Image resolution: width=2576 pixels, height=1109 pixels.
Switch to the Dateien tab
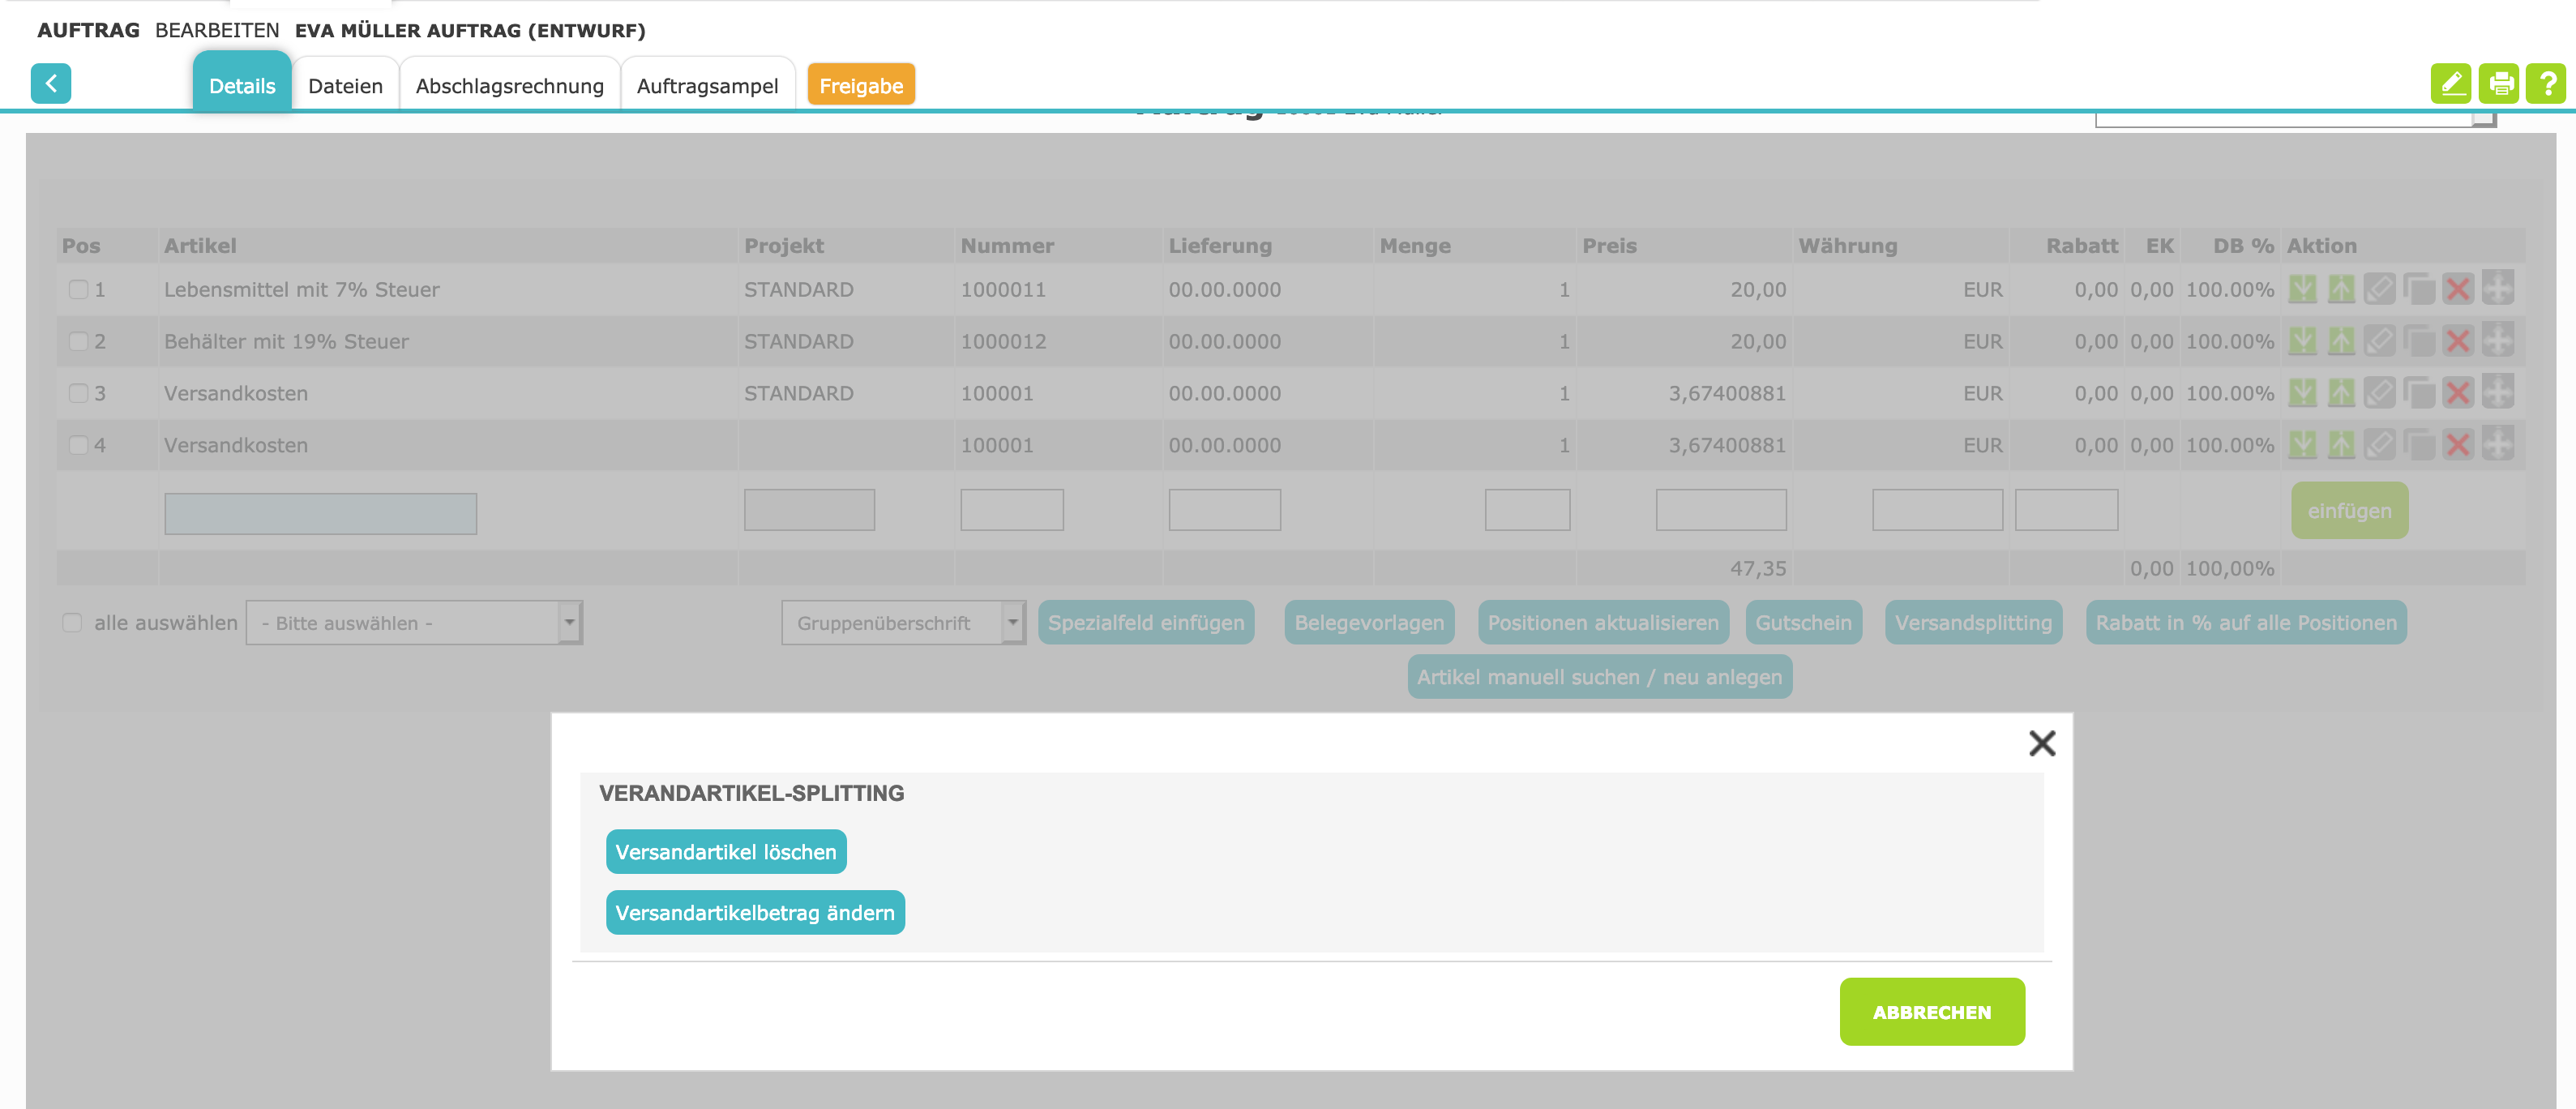345,86
